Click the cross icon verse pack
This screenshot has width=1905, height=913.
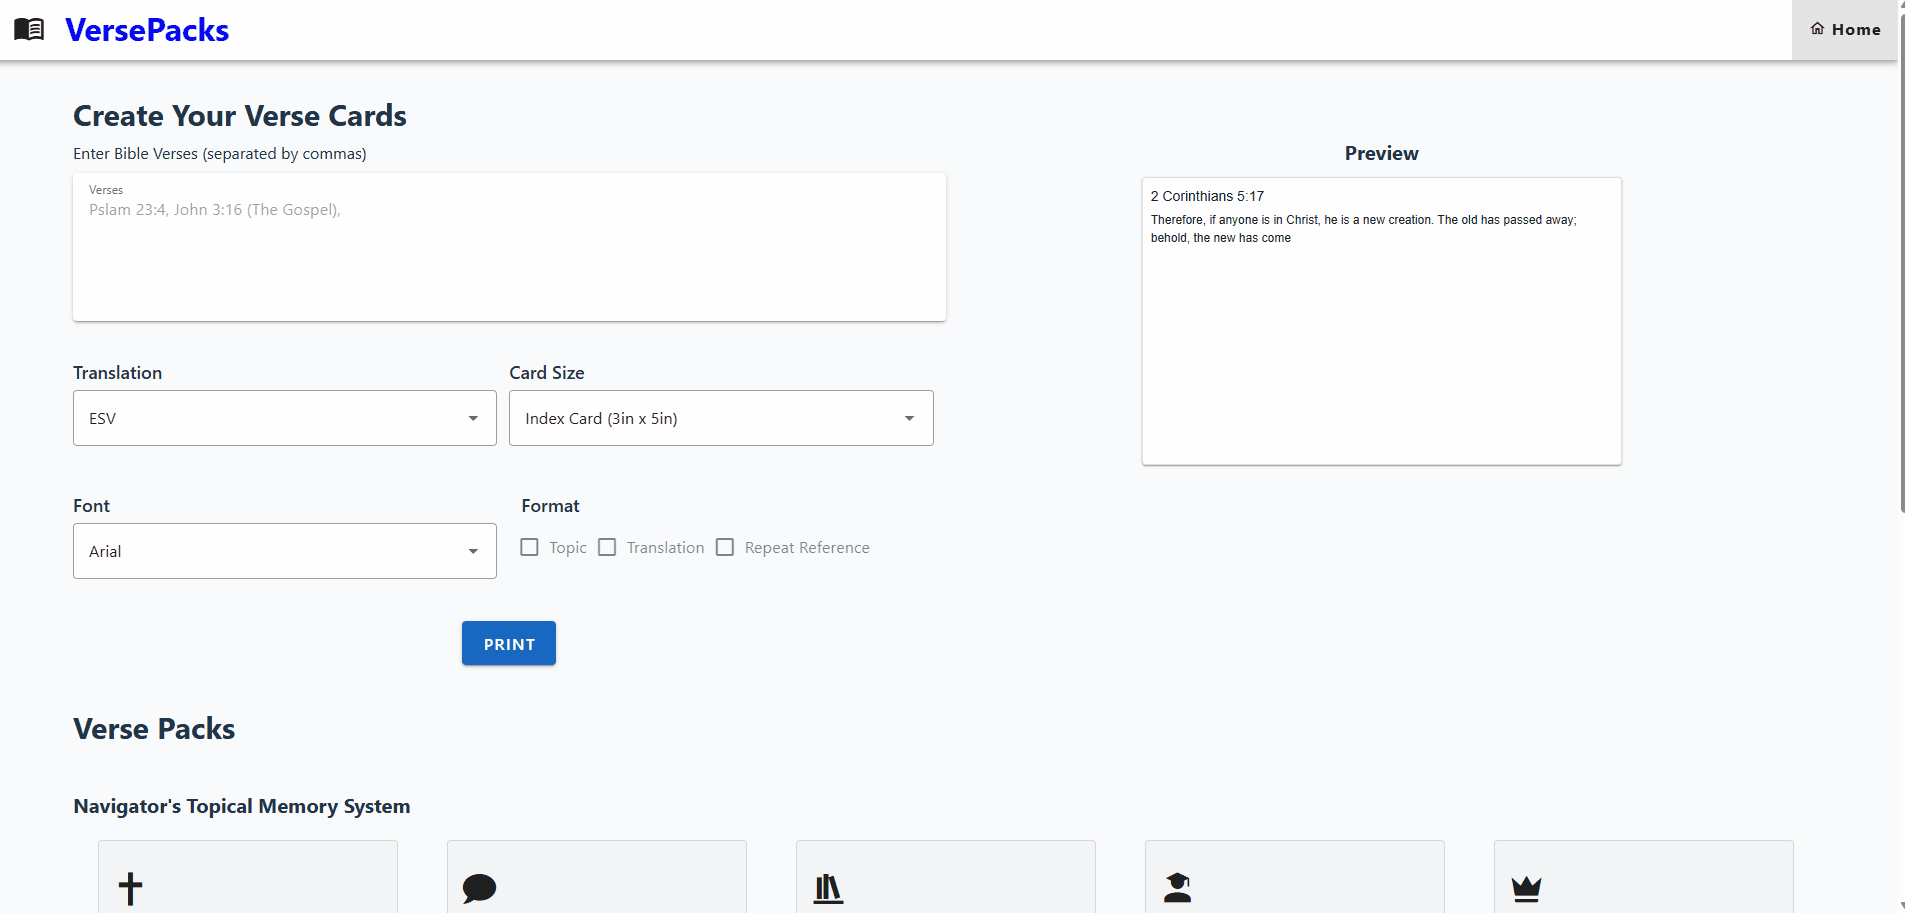click(130, 888)
